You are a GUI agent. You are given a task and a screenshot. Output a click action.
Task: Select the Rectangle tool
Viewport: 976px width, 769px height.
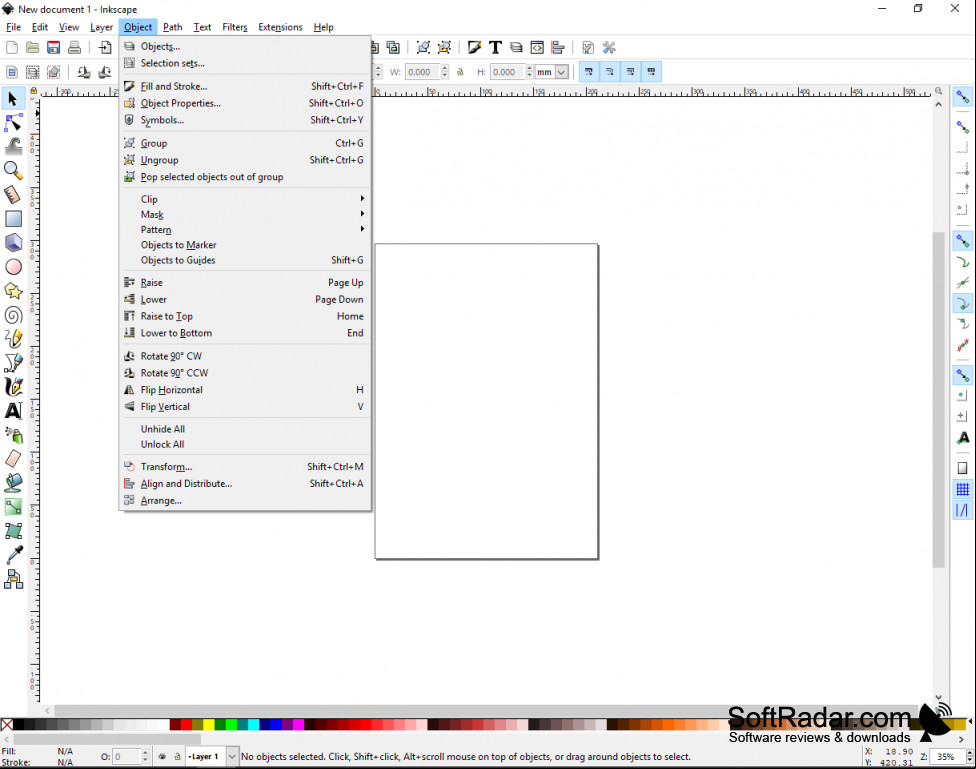pyautogui.click(x=13, y=219)
